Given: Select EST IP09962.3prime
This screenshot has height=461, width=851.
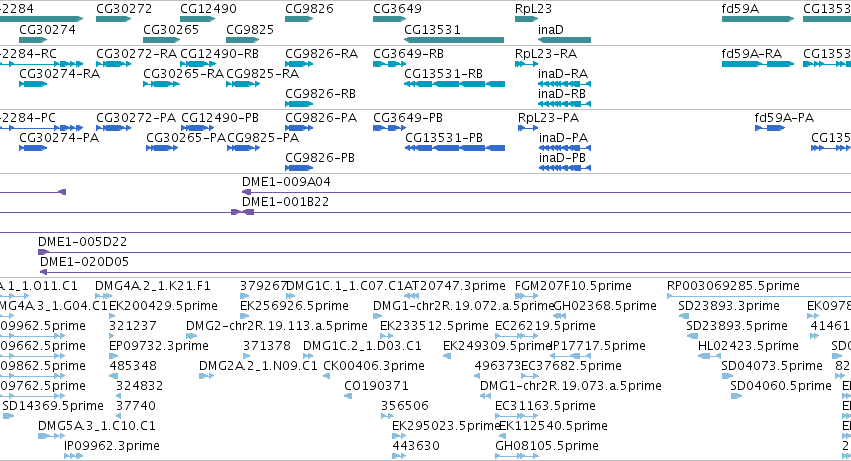Looking at the screenshot, I should click(112, 447).
